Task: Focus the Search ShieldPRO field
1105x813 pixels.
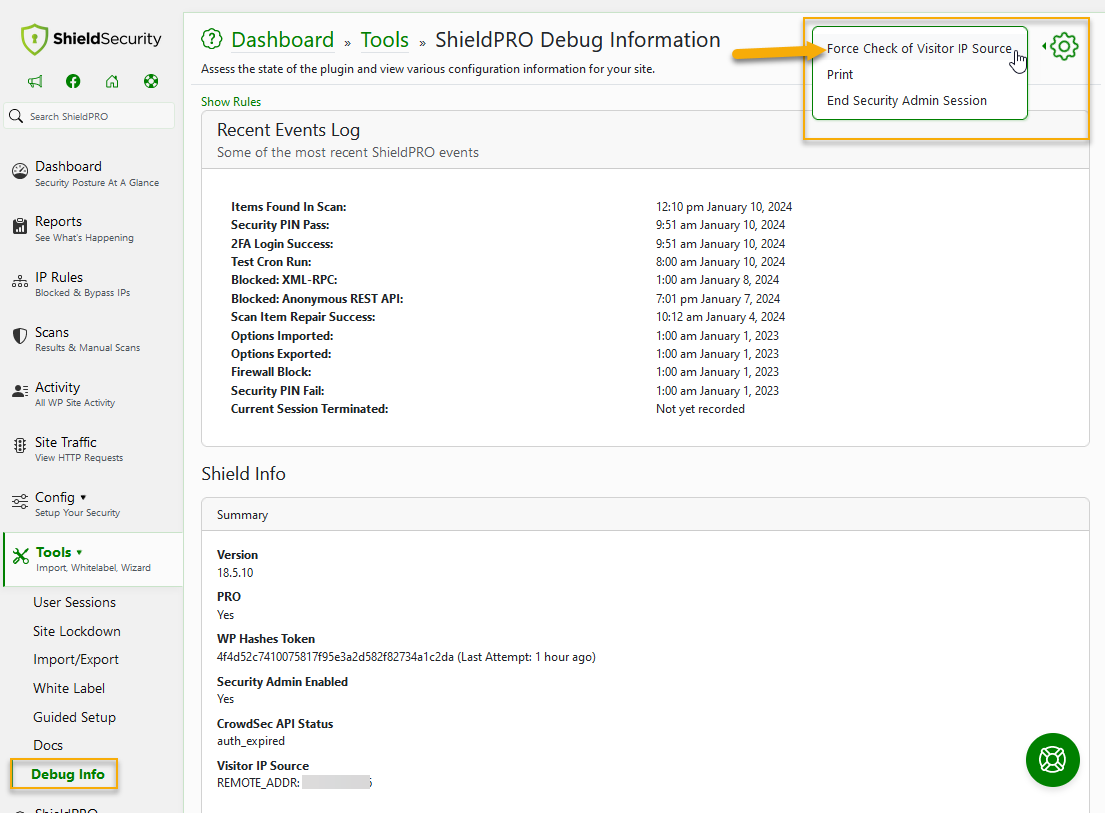Action: pyautogui.click(x=89, y=116)
